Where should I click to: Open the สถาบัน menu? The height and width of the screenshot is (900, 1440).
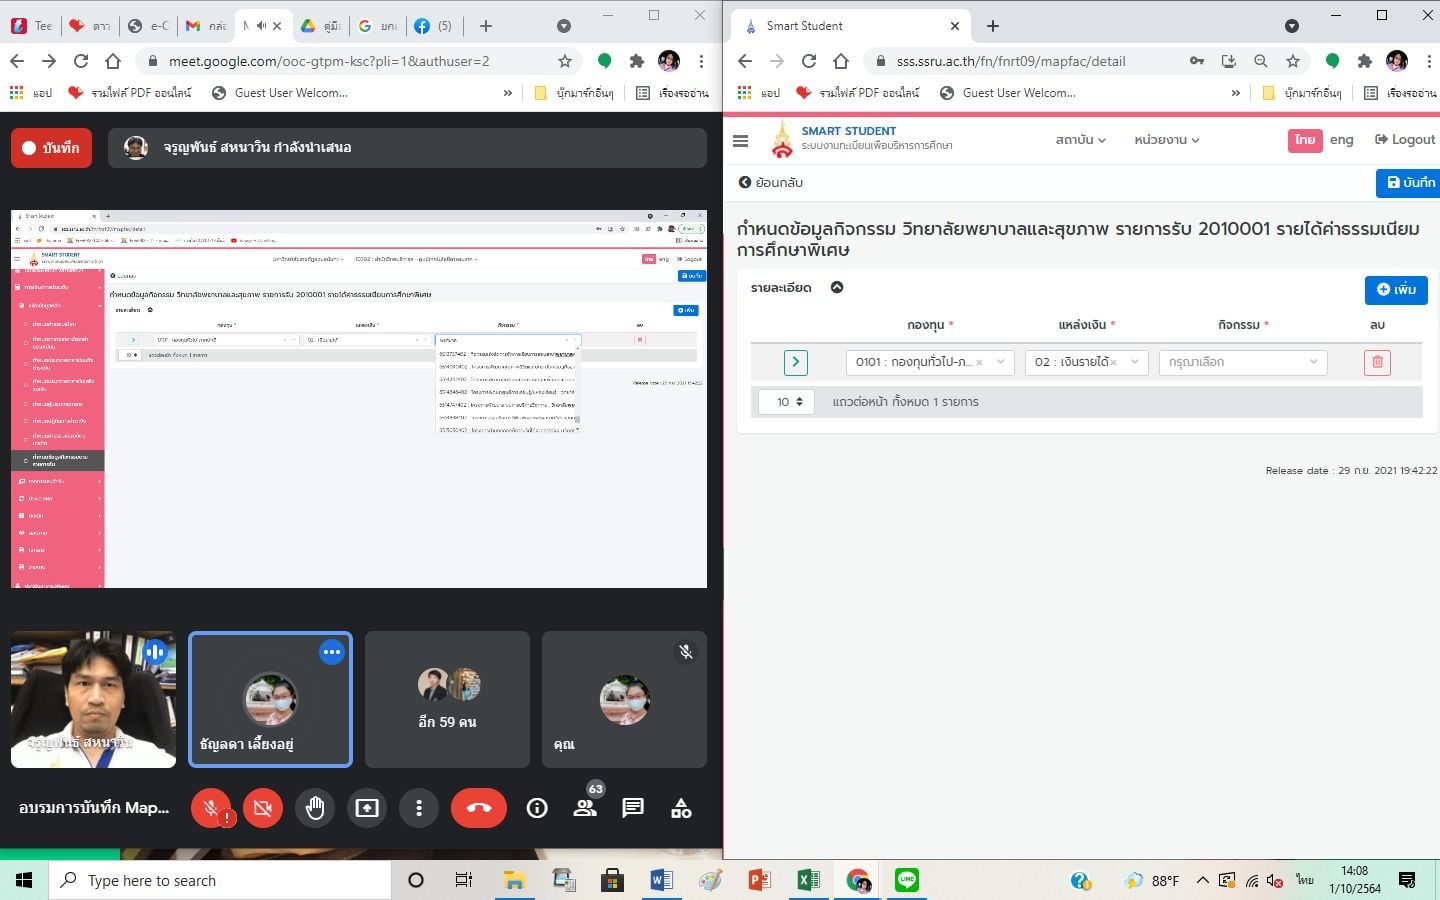click(1080, 140)
